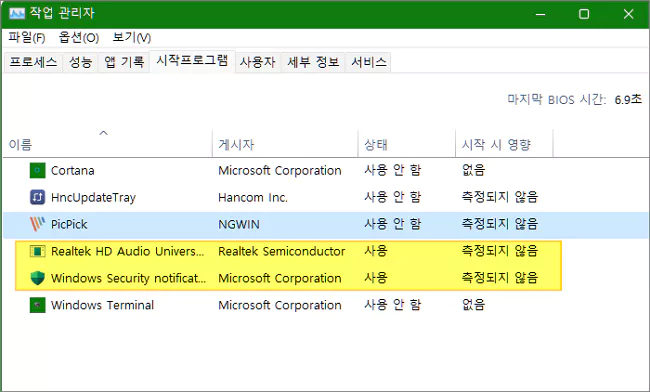Screen dimensions: 650x392
Task: Select Windows Security notificat... entry
Action: (x=129, y=278)
